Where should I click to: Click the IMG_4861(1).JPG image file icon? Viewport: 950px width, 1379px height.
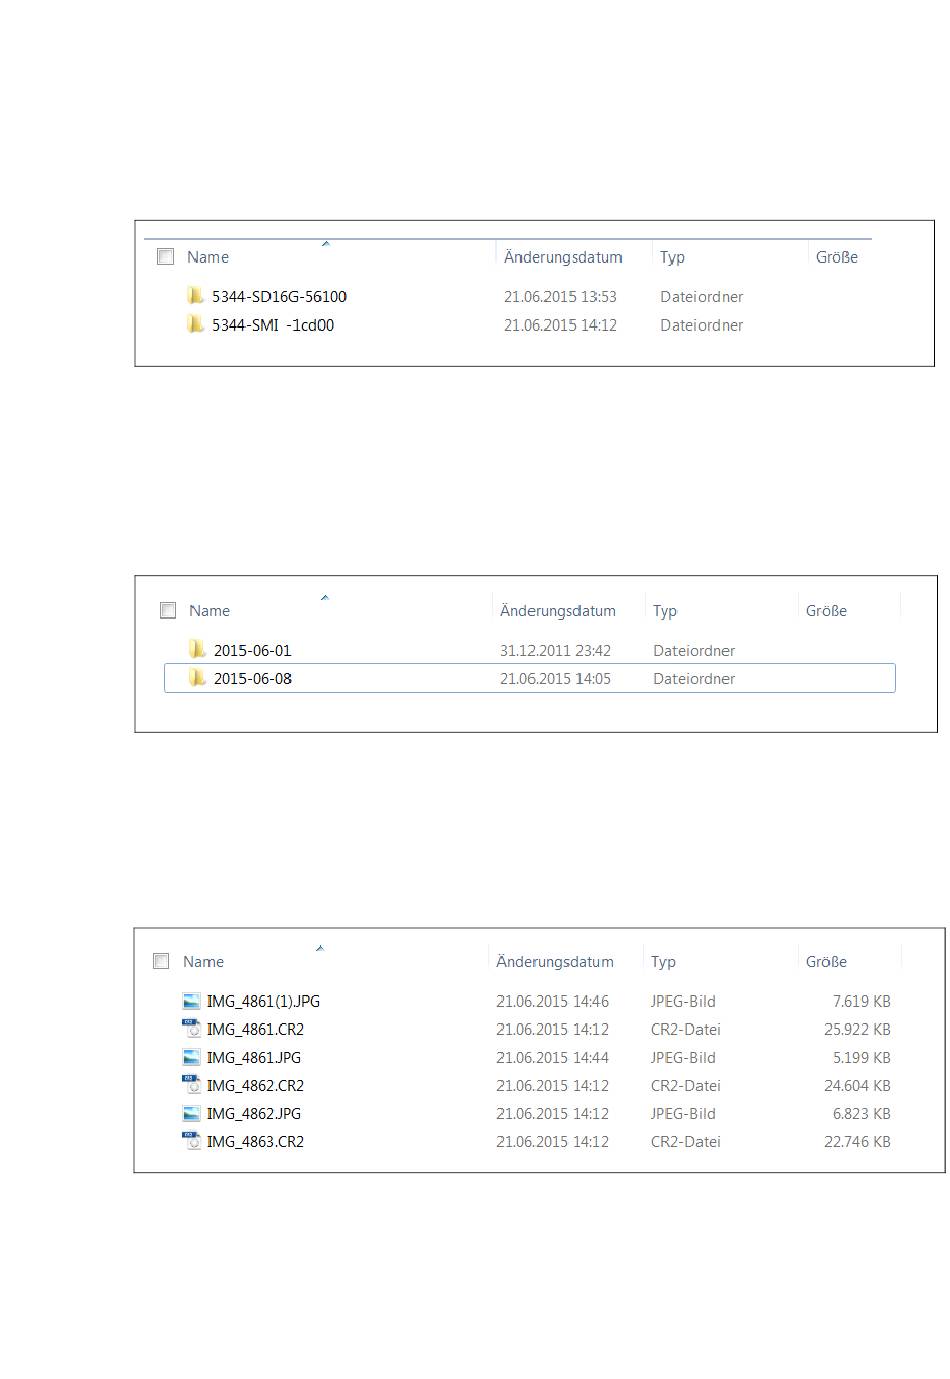tap(191, 1001)
